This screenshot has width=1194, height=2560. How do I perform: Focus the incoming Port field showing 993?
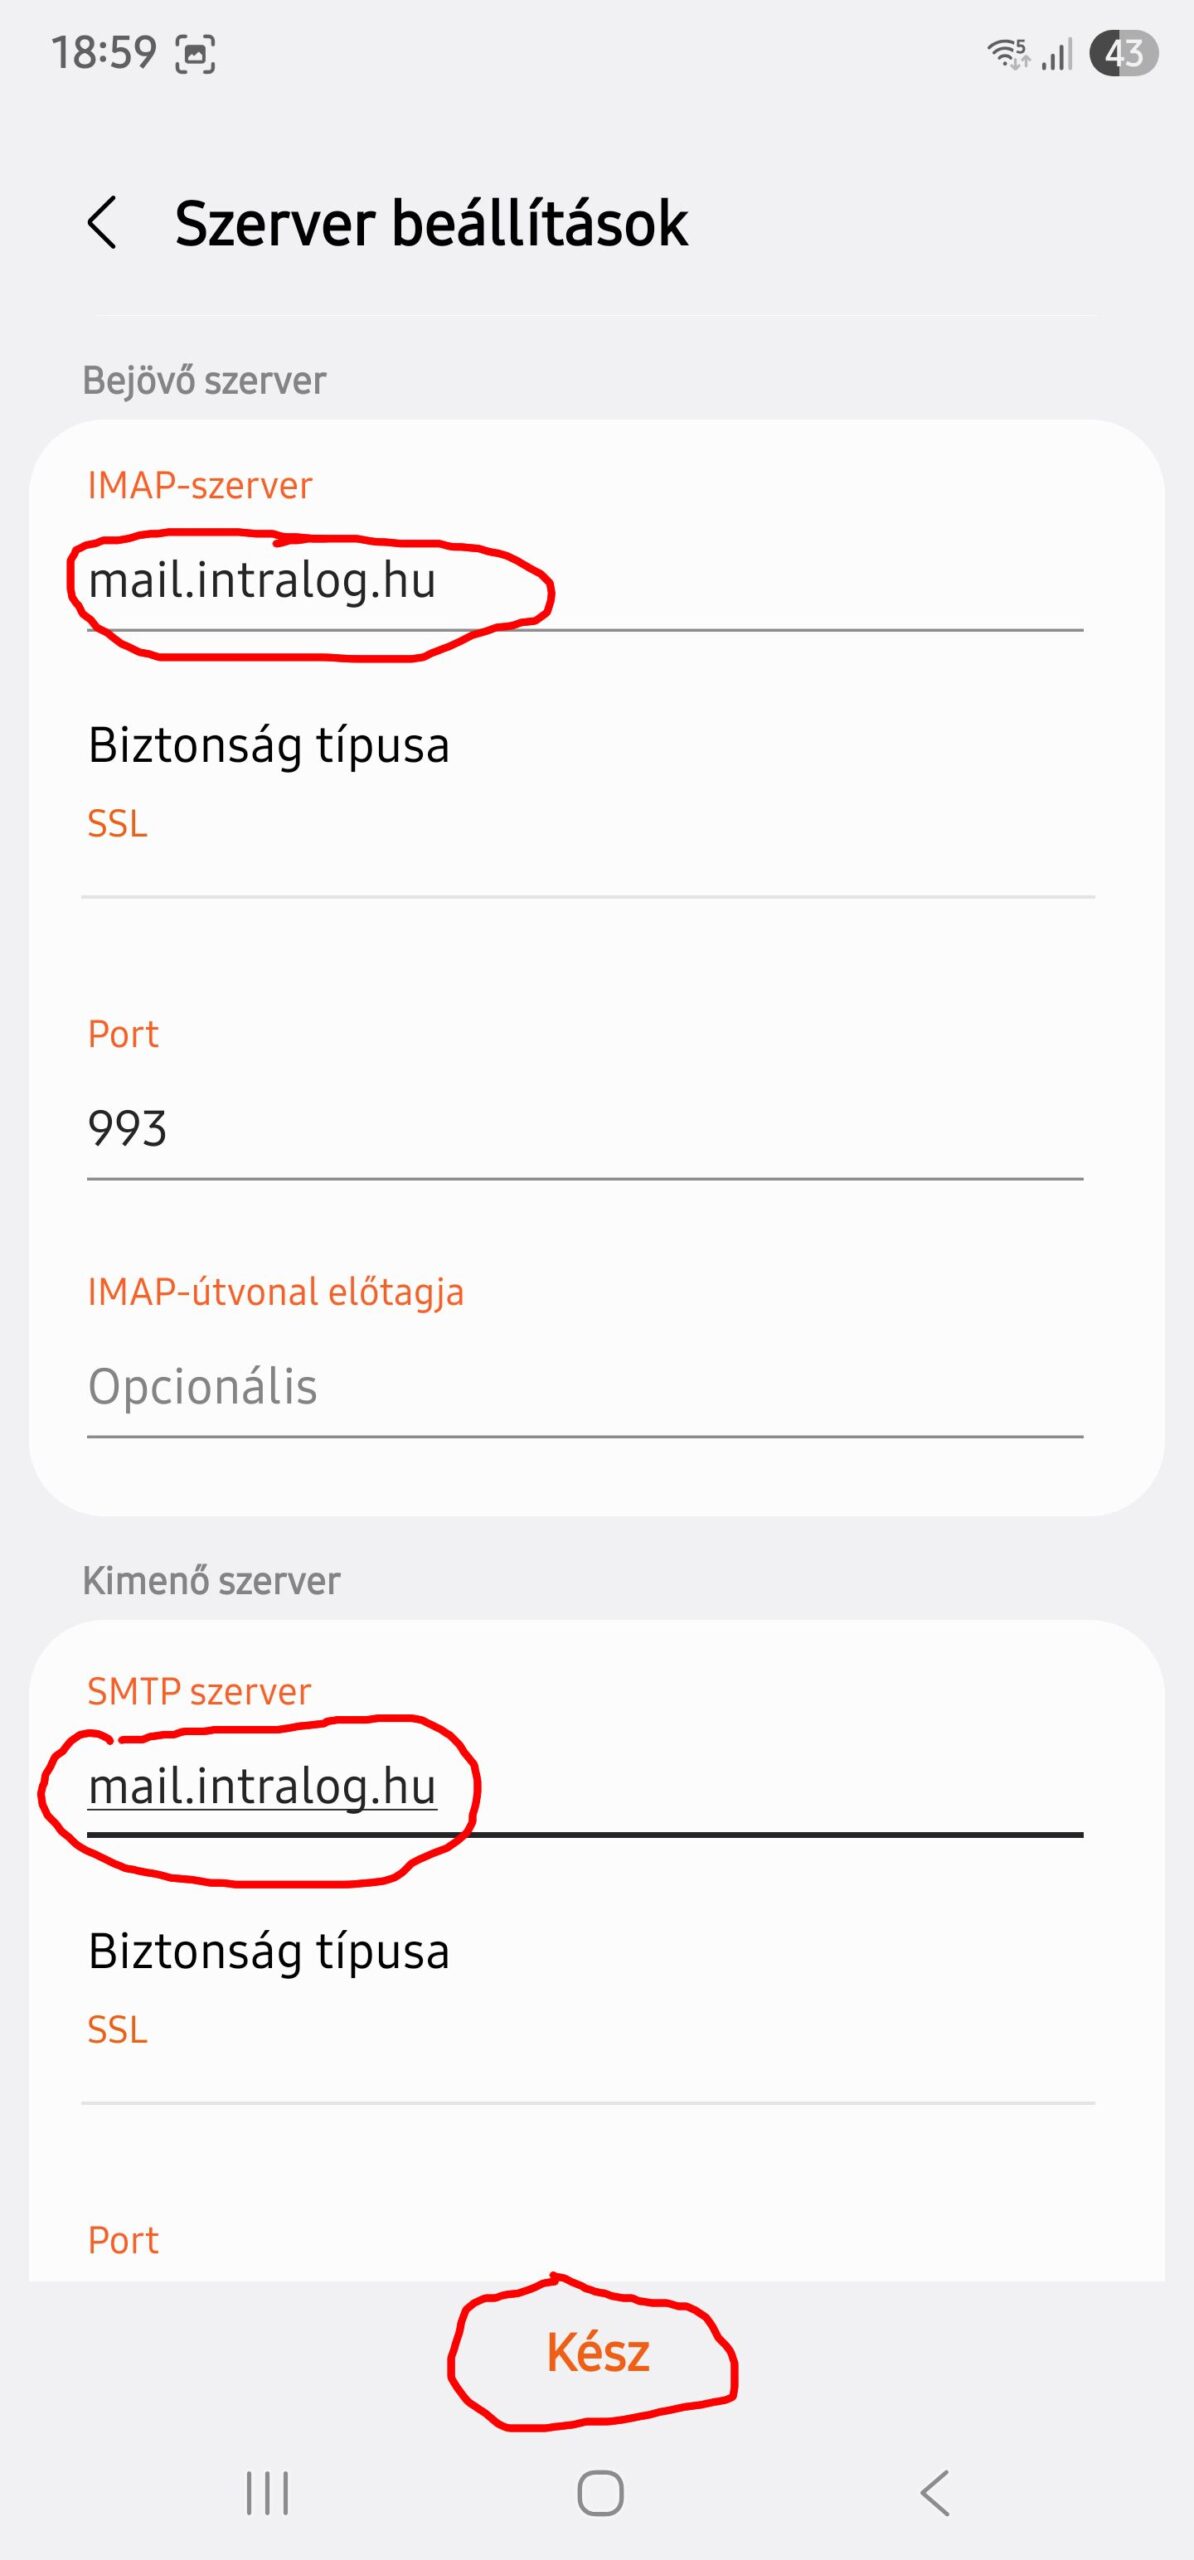coord(584,1129)
